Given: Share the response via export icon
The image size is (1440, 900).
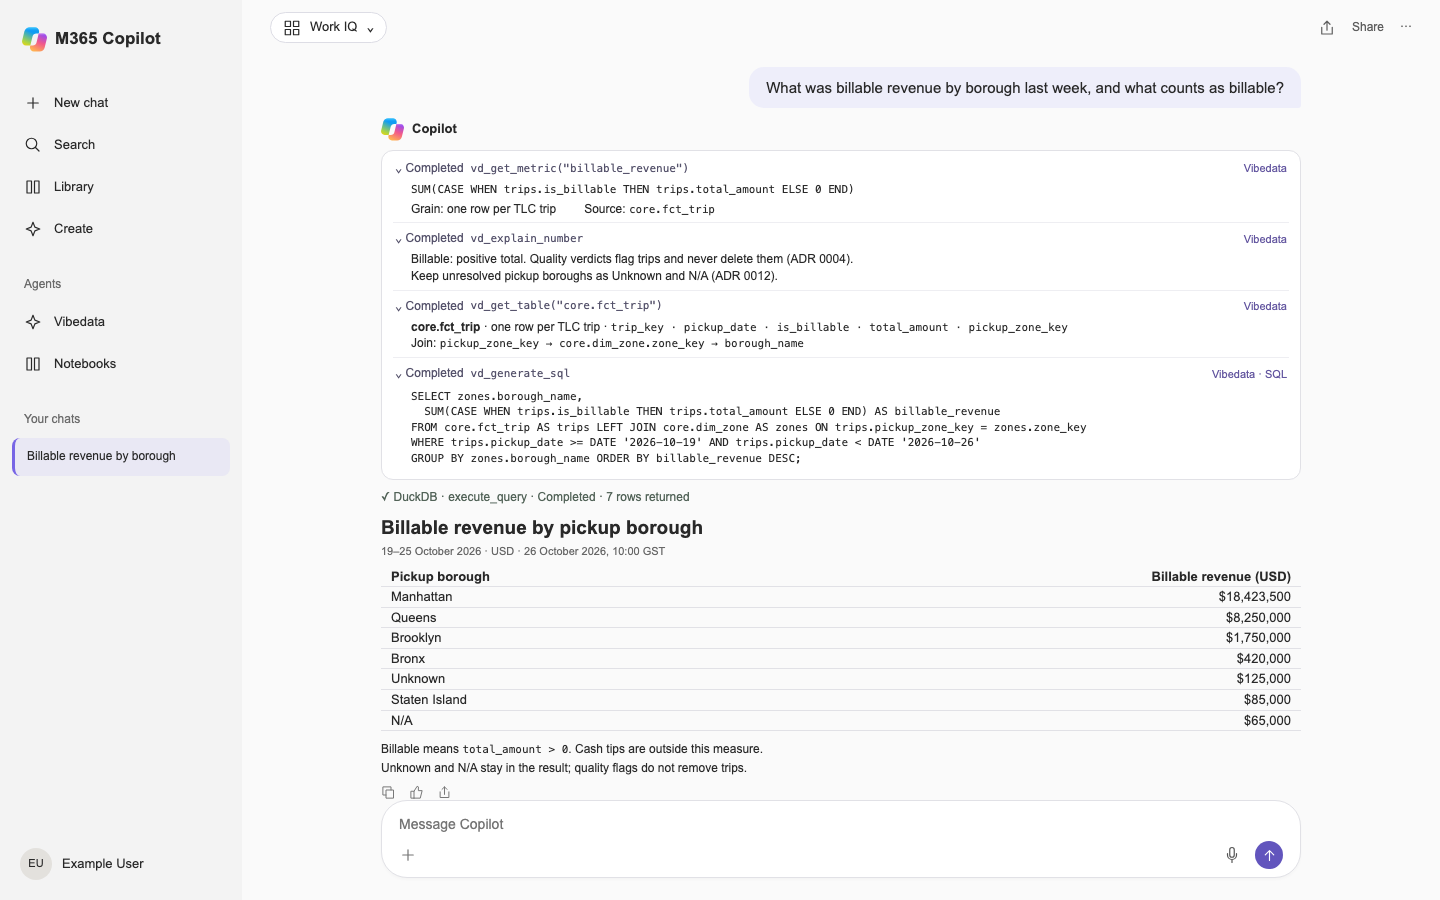Looking at the screenshot, I should tap(445, 792).
